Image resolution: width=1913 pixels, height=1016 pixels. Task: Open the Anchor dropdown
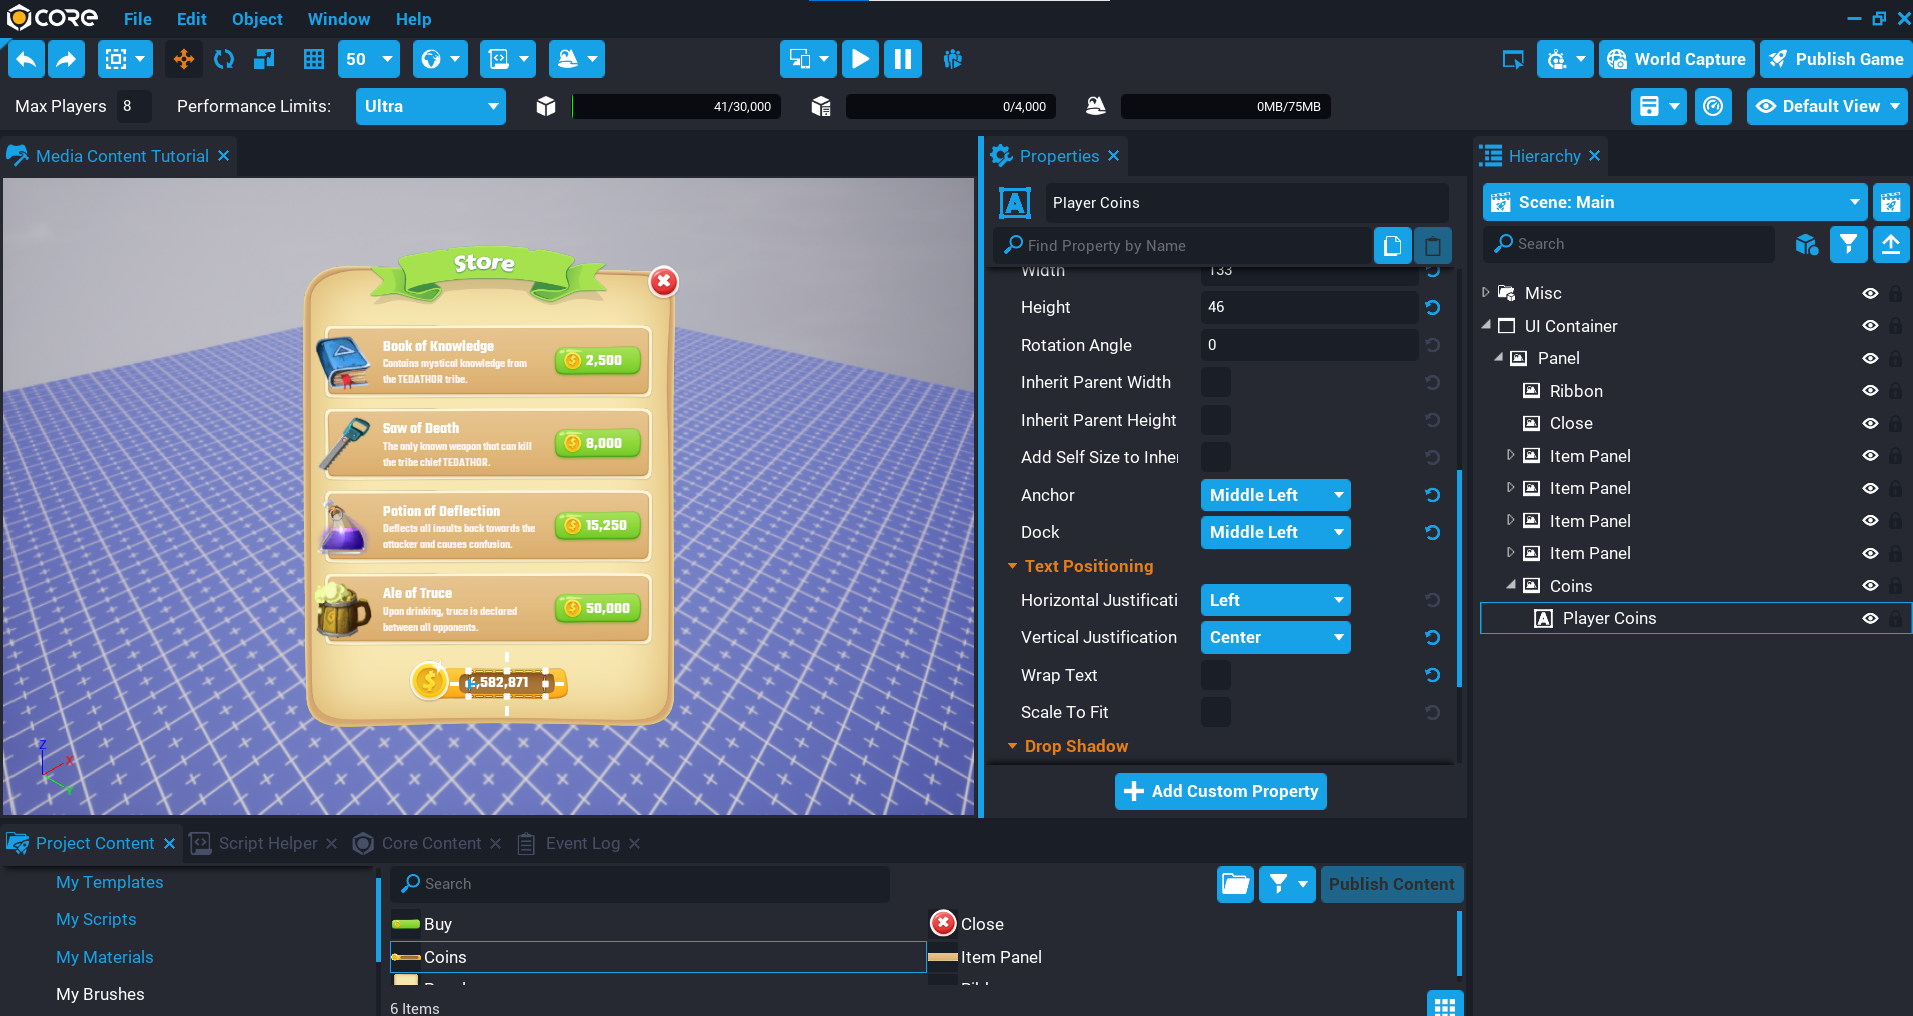click(1275, 495)
